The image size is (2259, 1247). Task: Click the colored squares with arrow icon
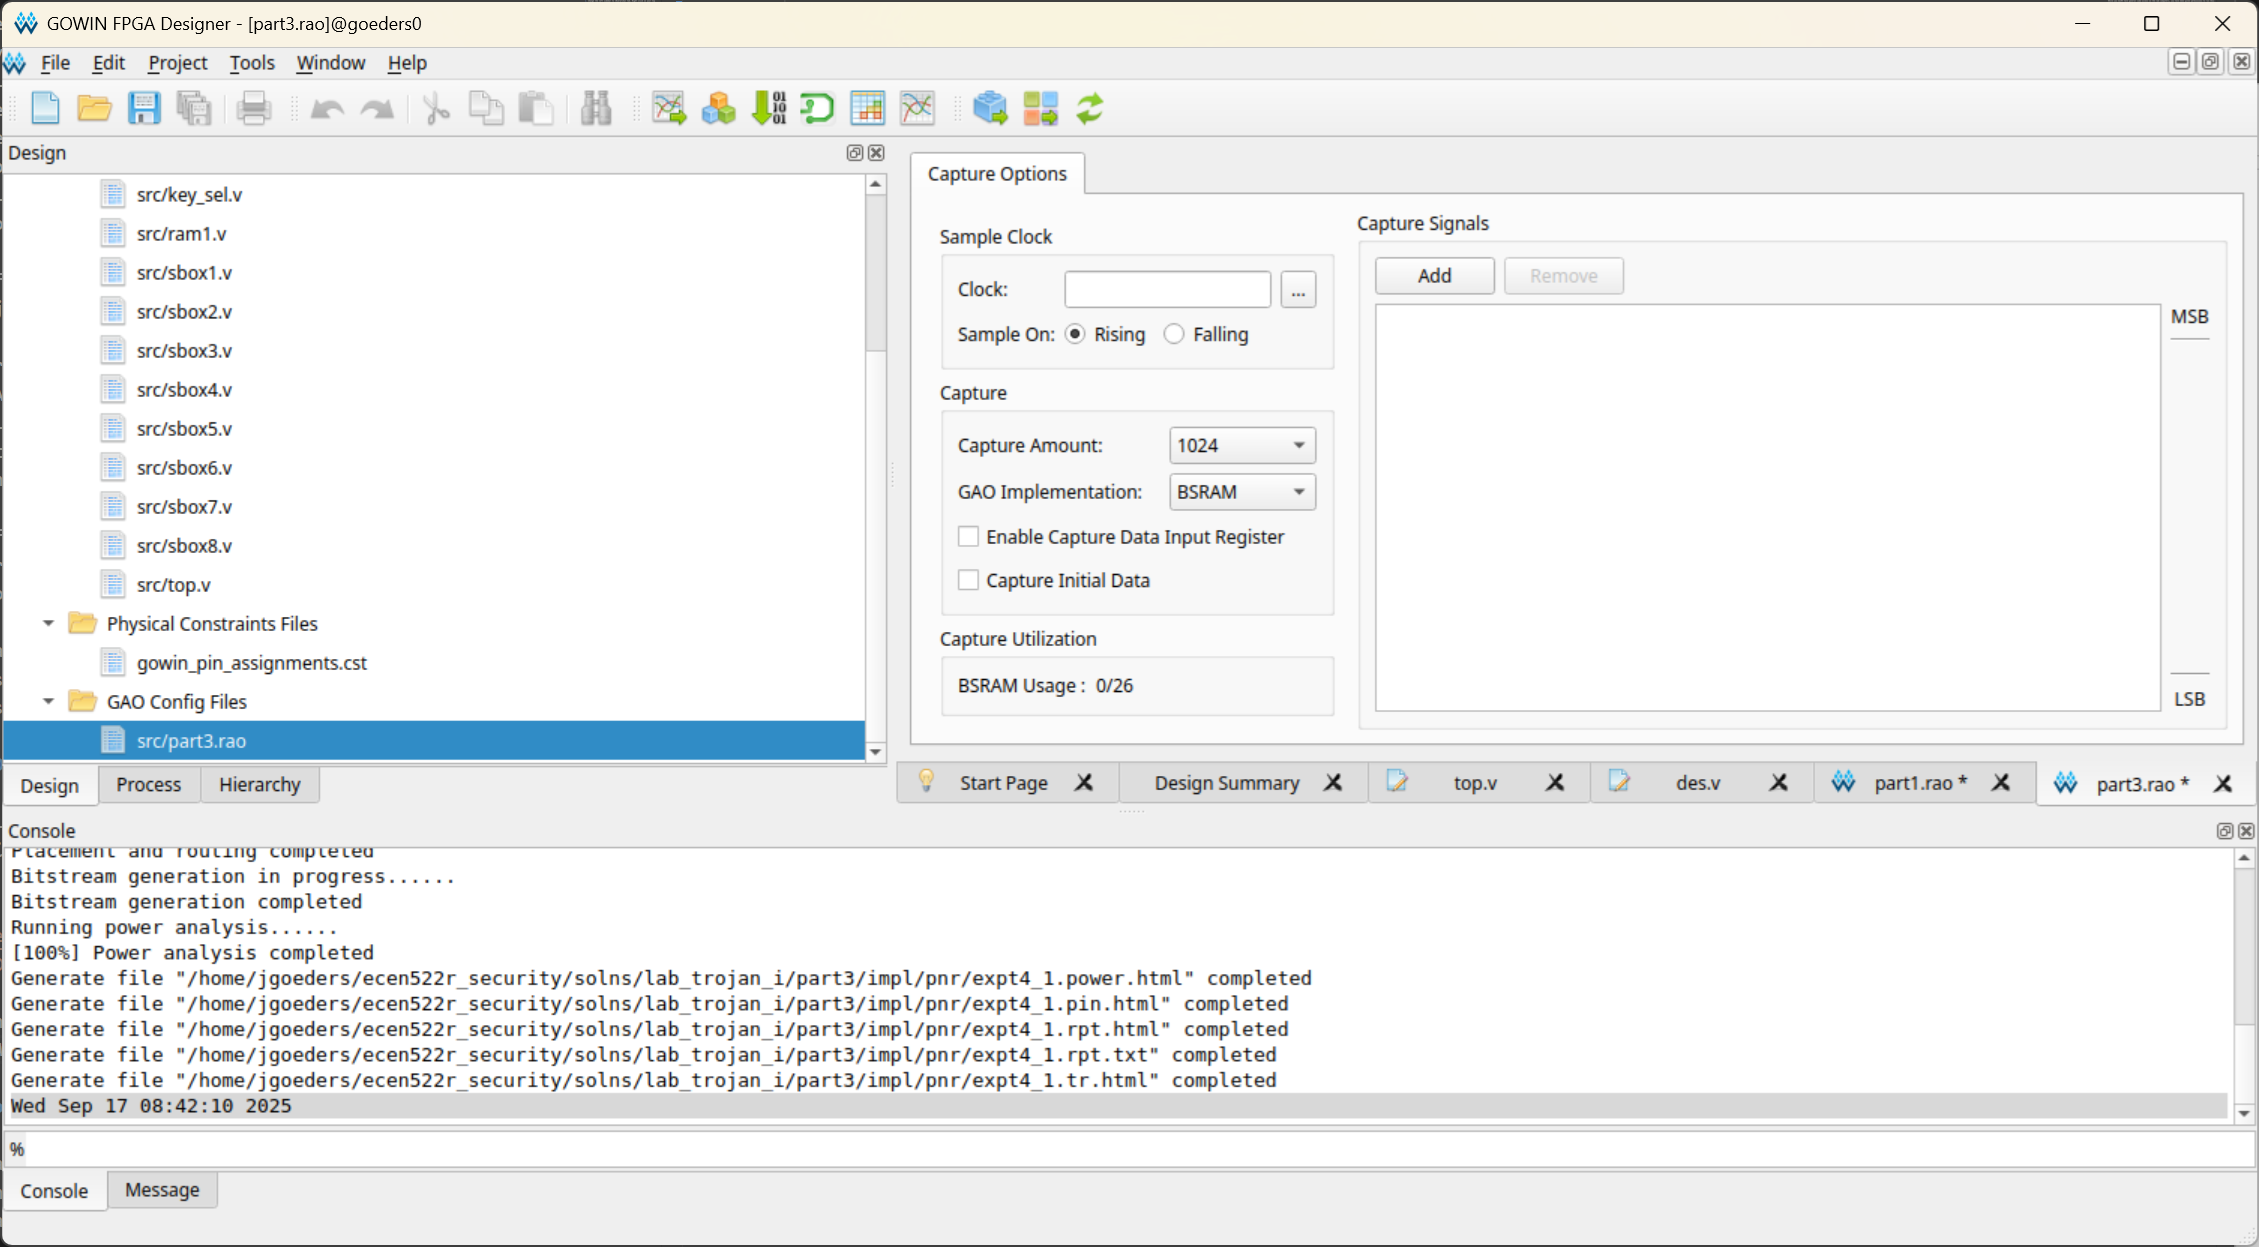[1040, 108]
